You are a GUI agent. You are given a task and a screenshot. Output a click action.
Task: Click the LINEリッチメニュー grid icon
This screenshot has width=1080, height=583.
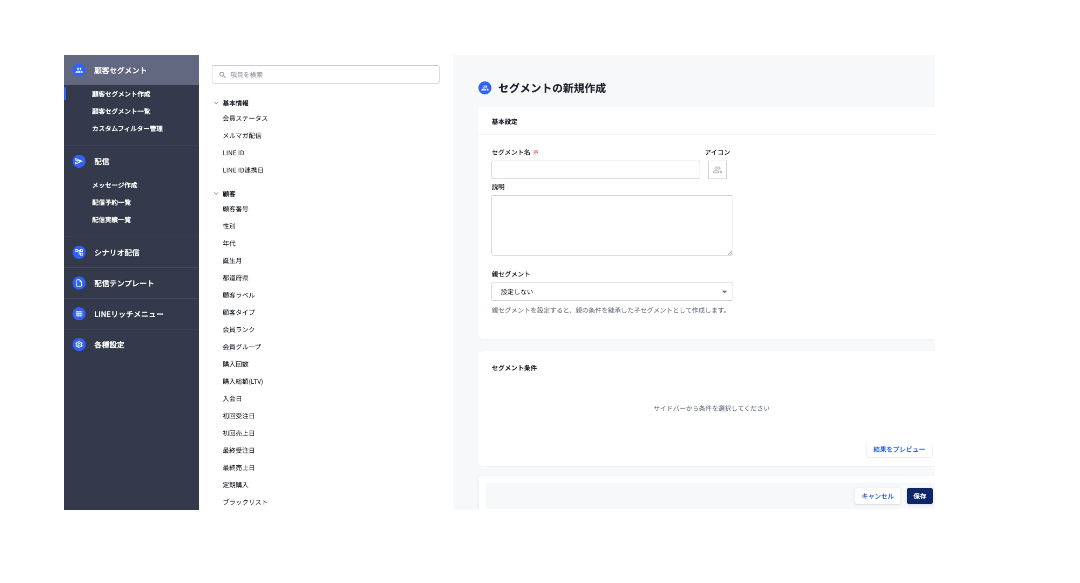(x=79, y=314)
